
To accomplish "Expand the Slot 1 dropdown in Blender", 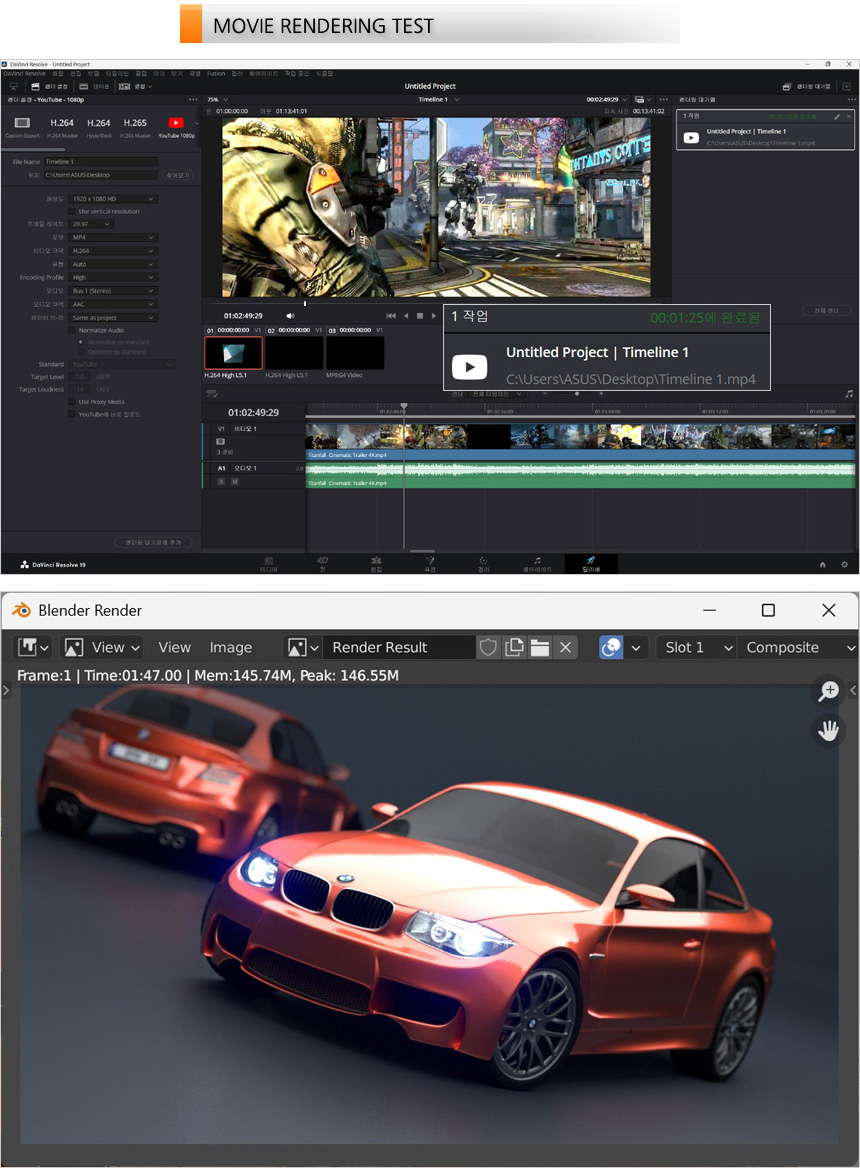I will 696,648.
